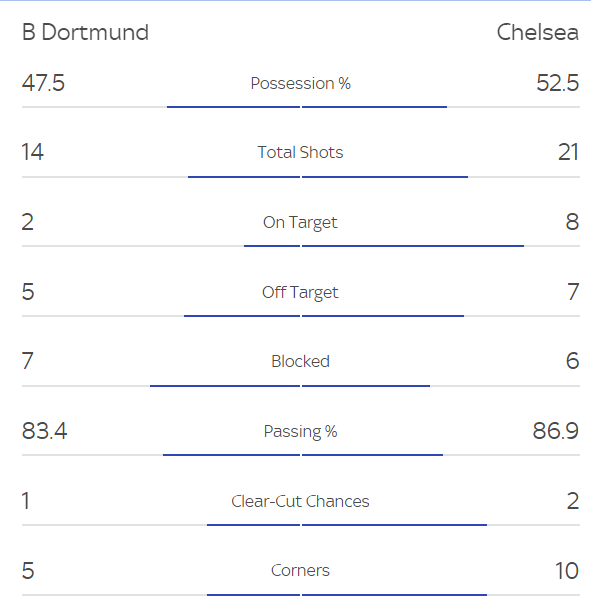Click the Corners stat label
The image size is (591, 604).
pyautogui.click(x=301, y=570)
